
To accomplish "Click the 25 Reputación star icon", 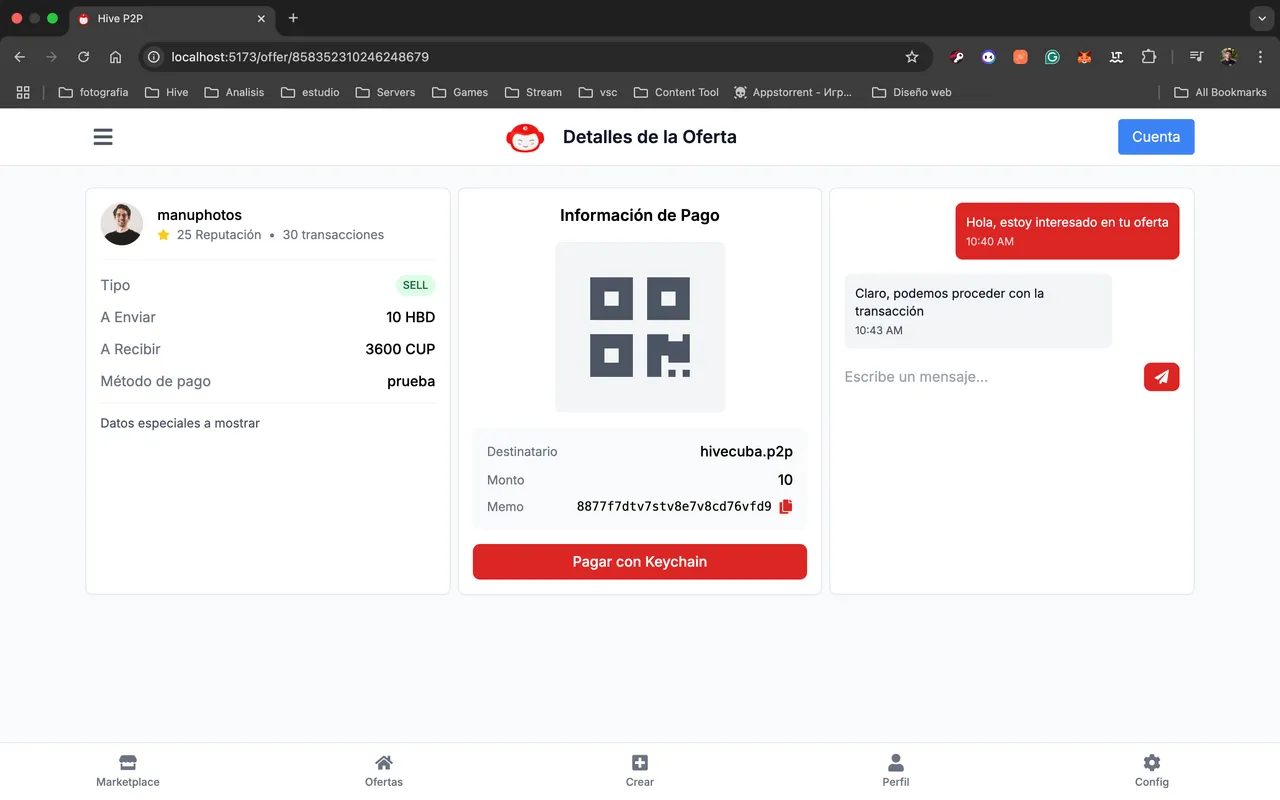I will pyautogui.click(x=164, y=235).
